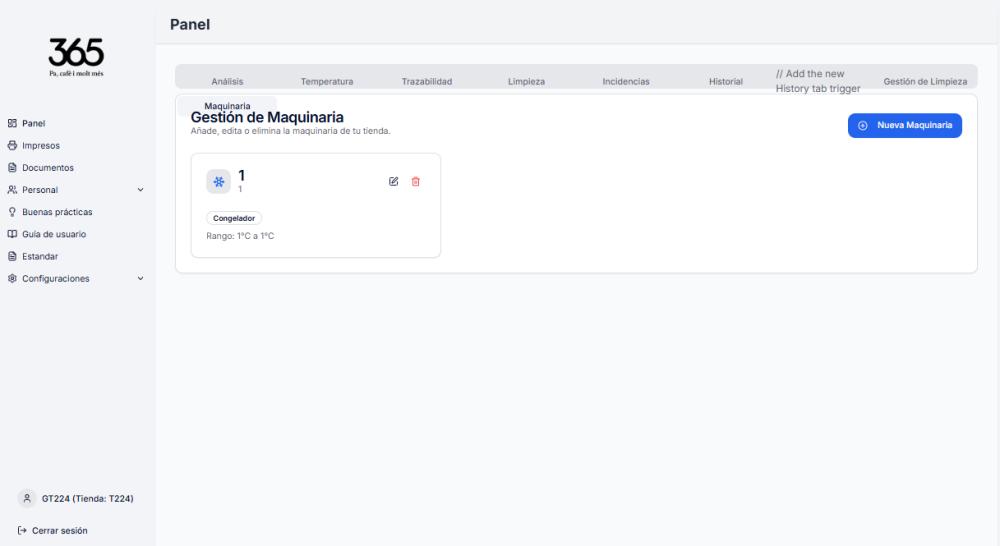Expand the Configuraciones submenu chevron
The width and height of the screenshot is (1000, 546).
140,279
